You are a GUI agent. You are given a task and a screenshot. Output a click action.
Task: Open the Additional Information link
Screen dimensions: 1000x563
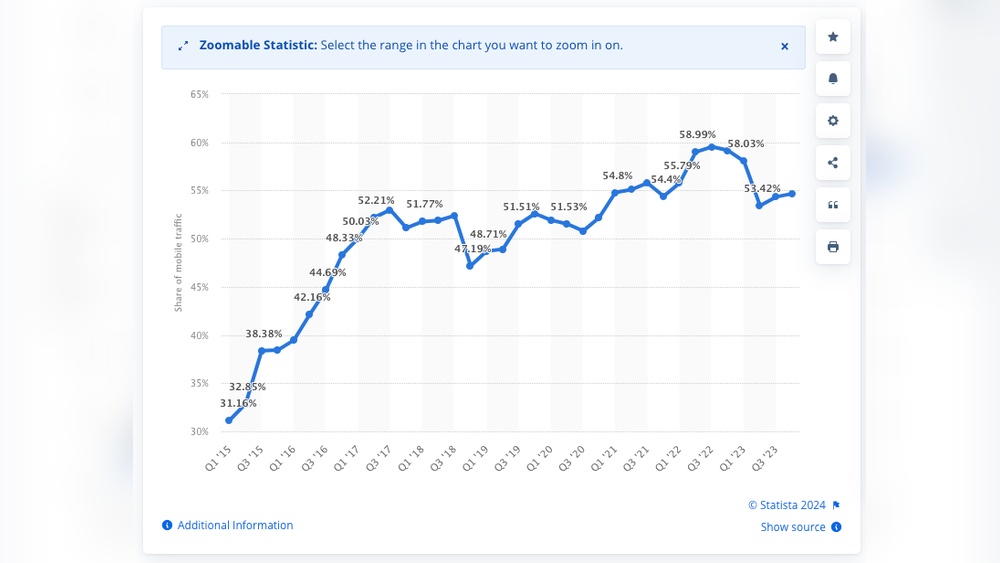pos(235,525)
